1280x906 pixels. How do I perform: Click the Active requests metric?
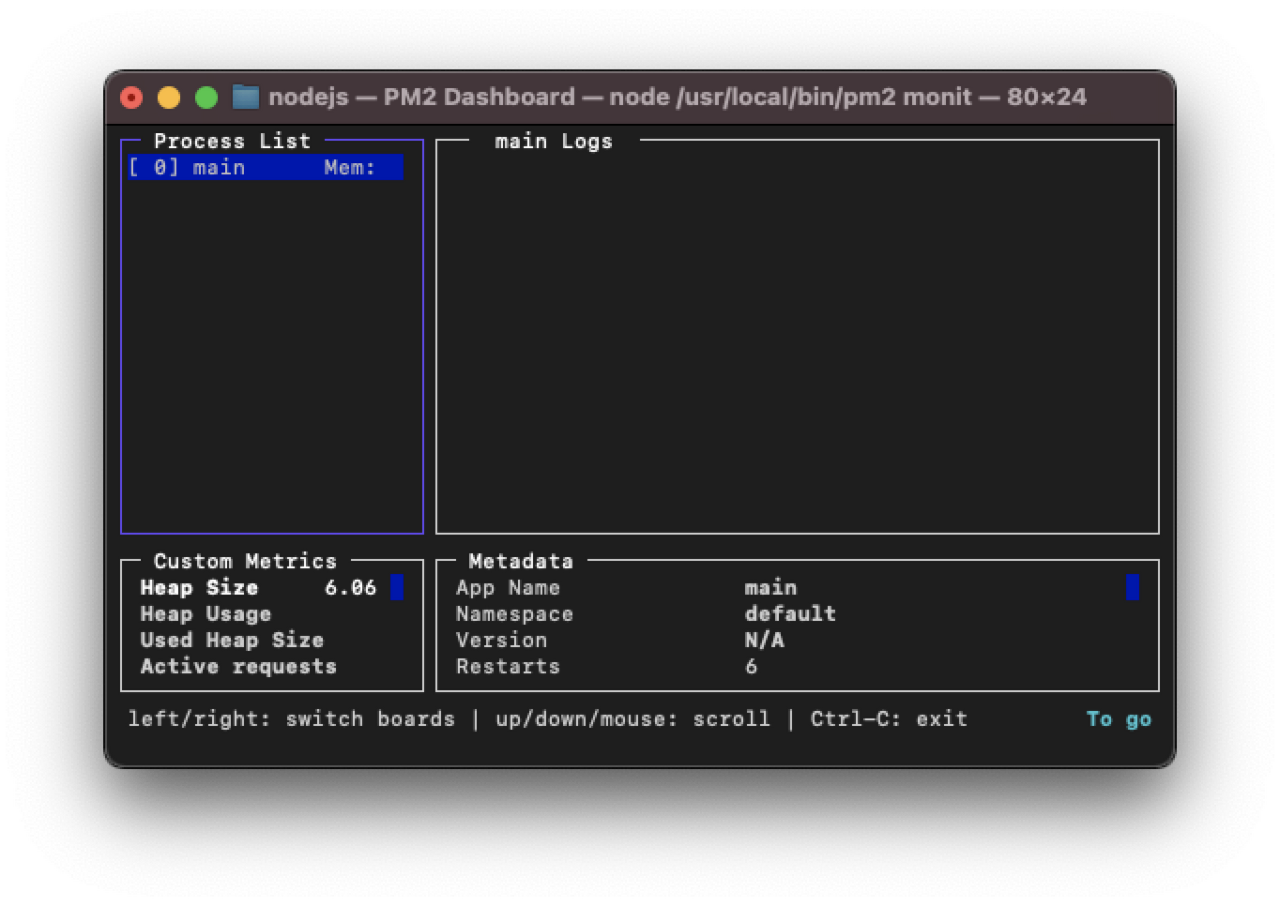click(x=238, y=666)
